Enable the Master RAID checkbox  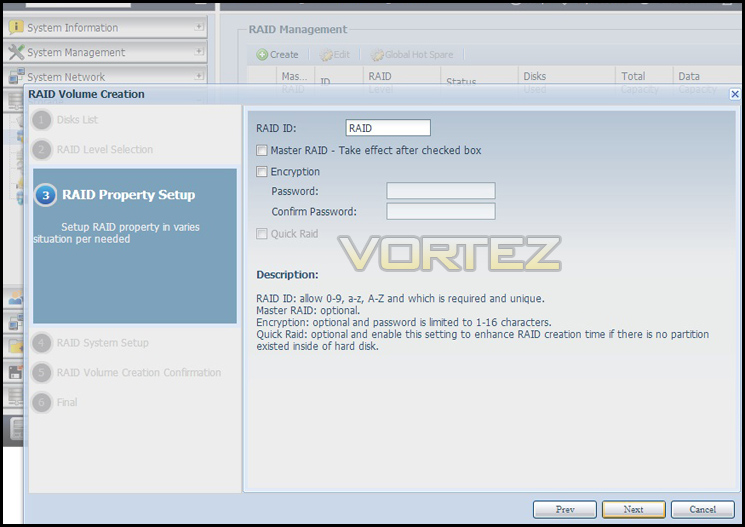pyautogui.click(x=262, y=151)
